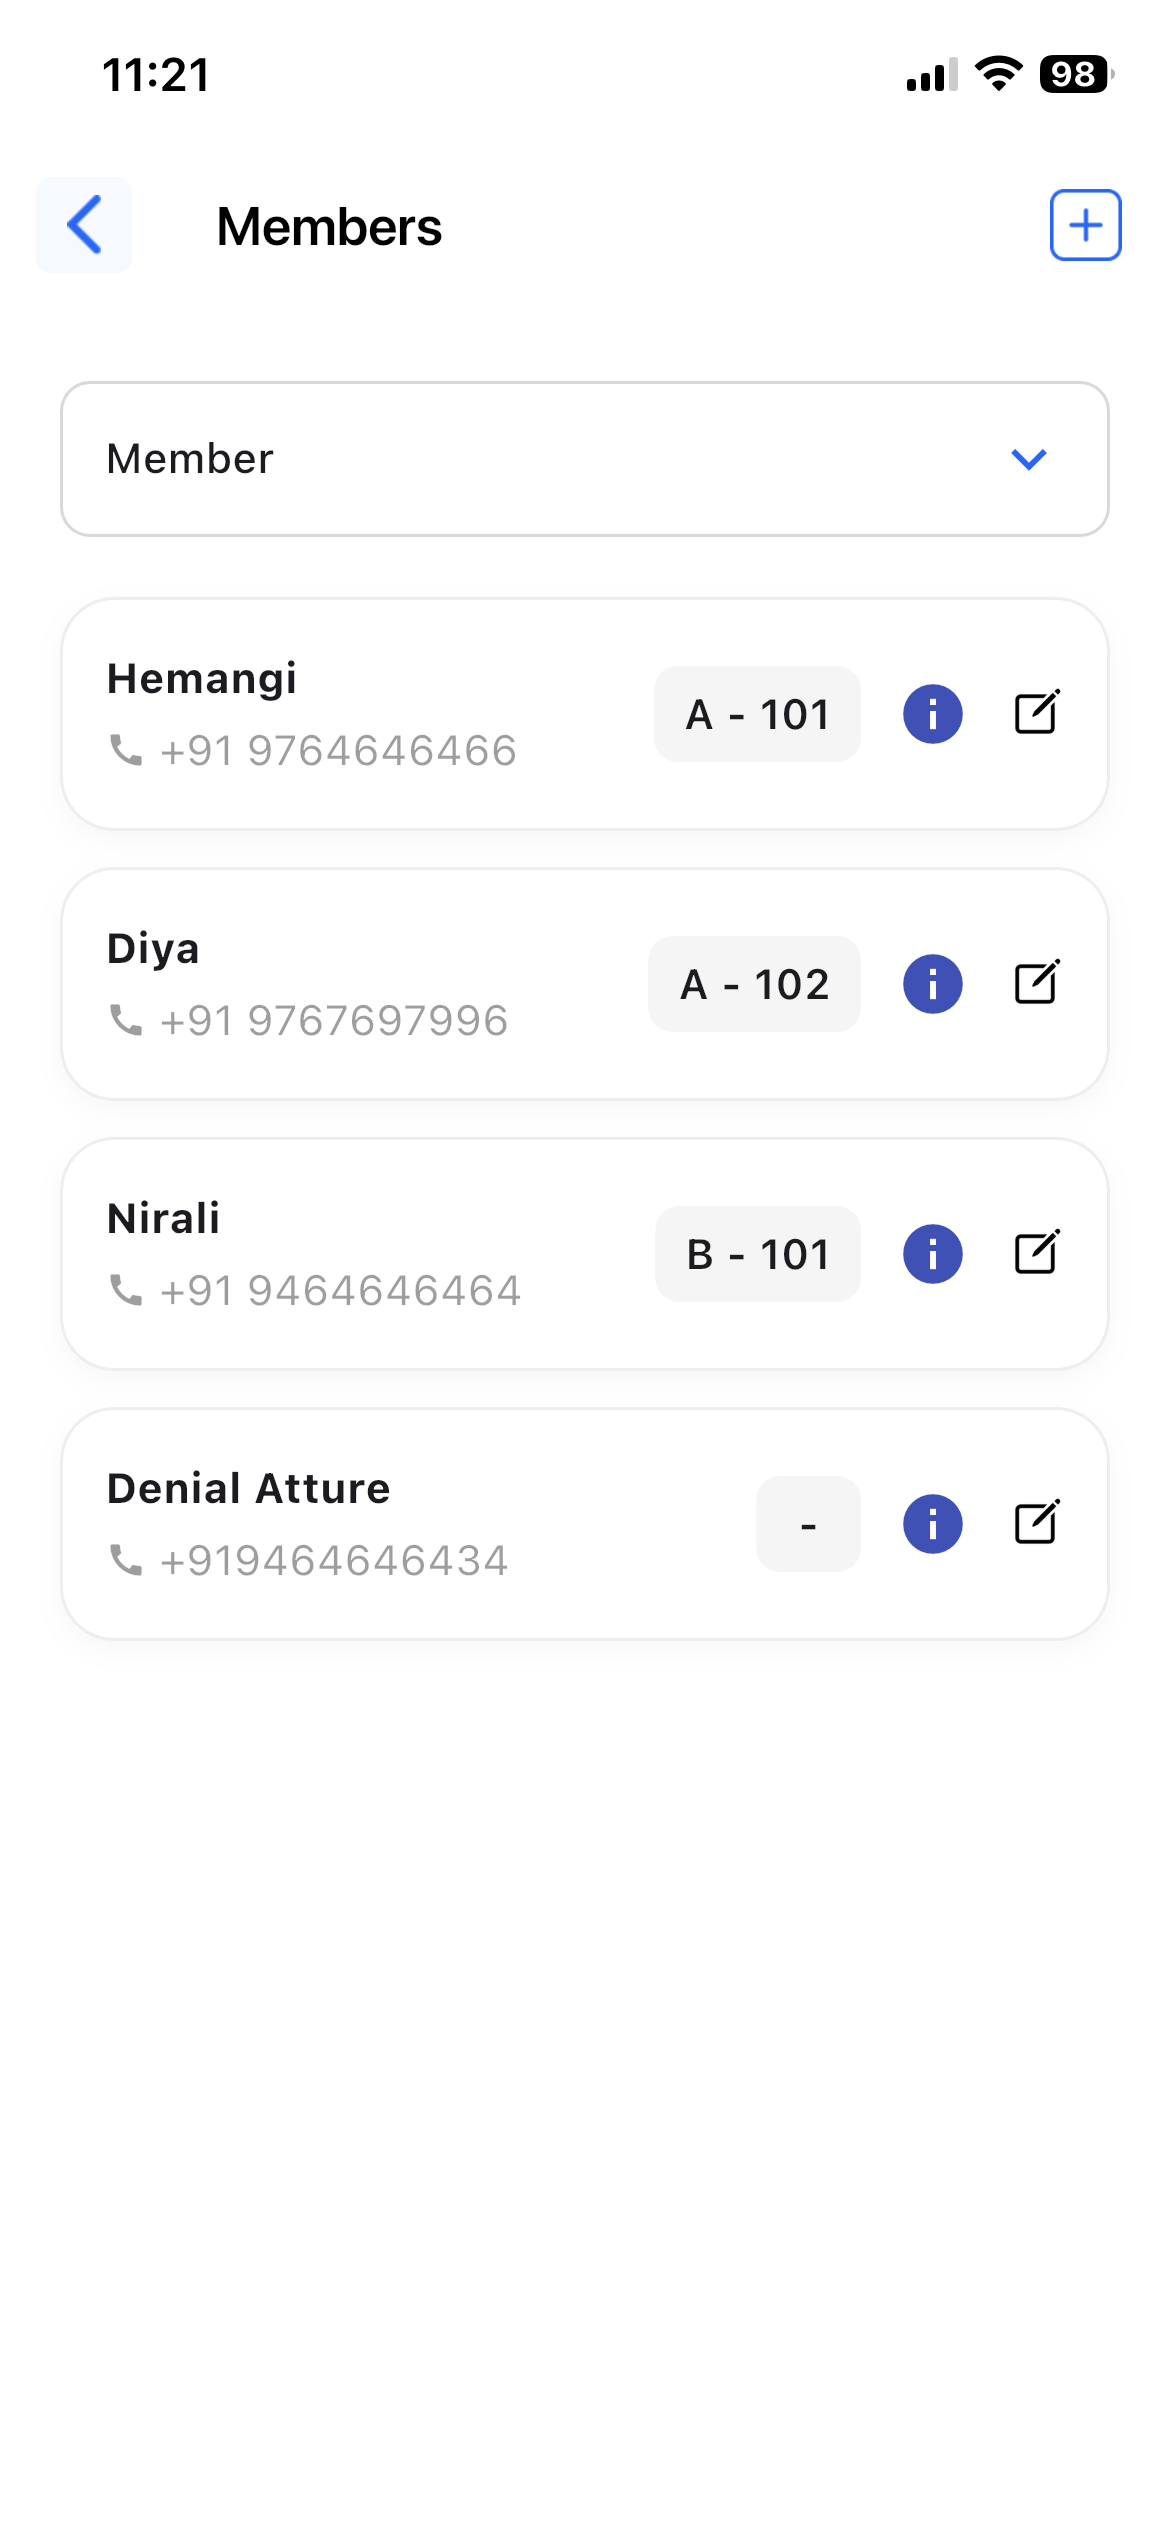Edit Nirali's member record
The height and width of the screenshot is (2532, 1170).
1037,1253
